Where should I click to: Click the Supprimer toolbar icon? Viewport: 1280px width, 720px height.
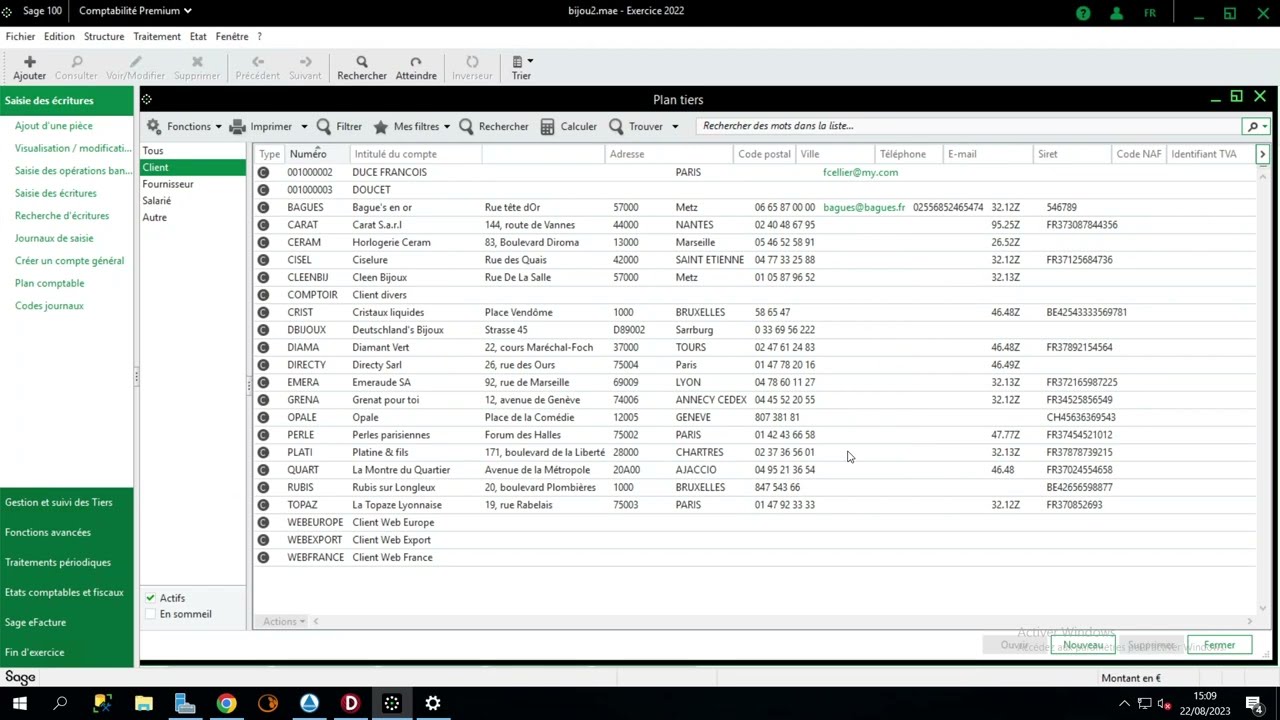click(197, 62)
